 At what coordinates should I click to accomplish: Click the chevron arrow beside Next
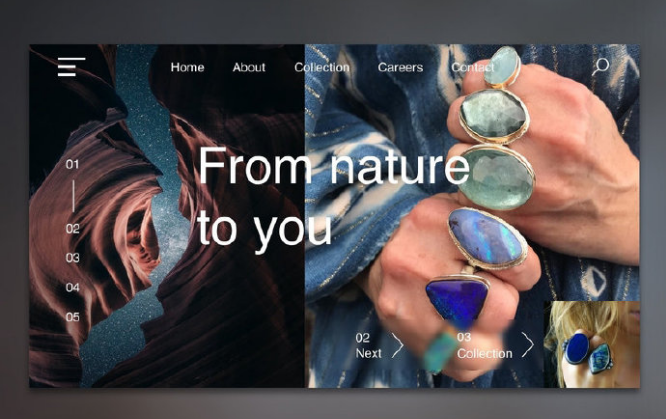[397, 345]
